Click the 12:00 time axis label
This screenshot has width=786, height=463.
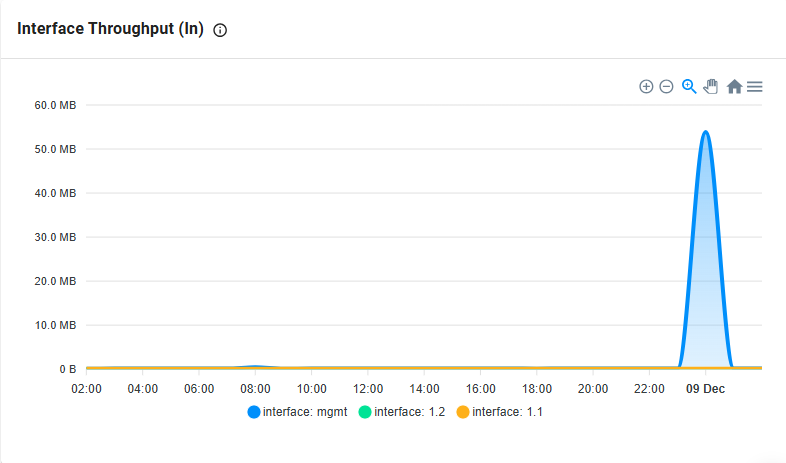pos(368,389)
